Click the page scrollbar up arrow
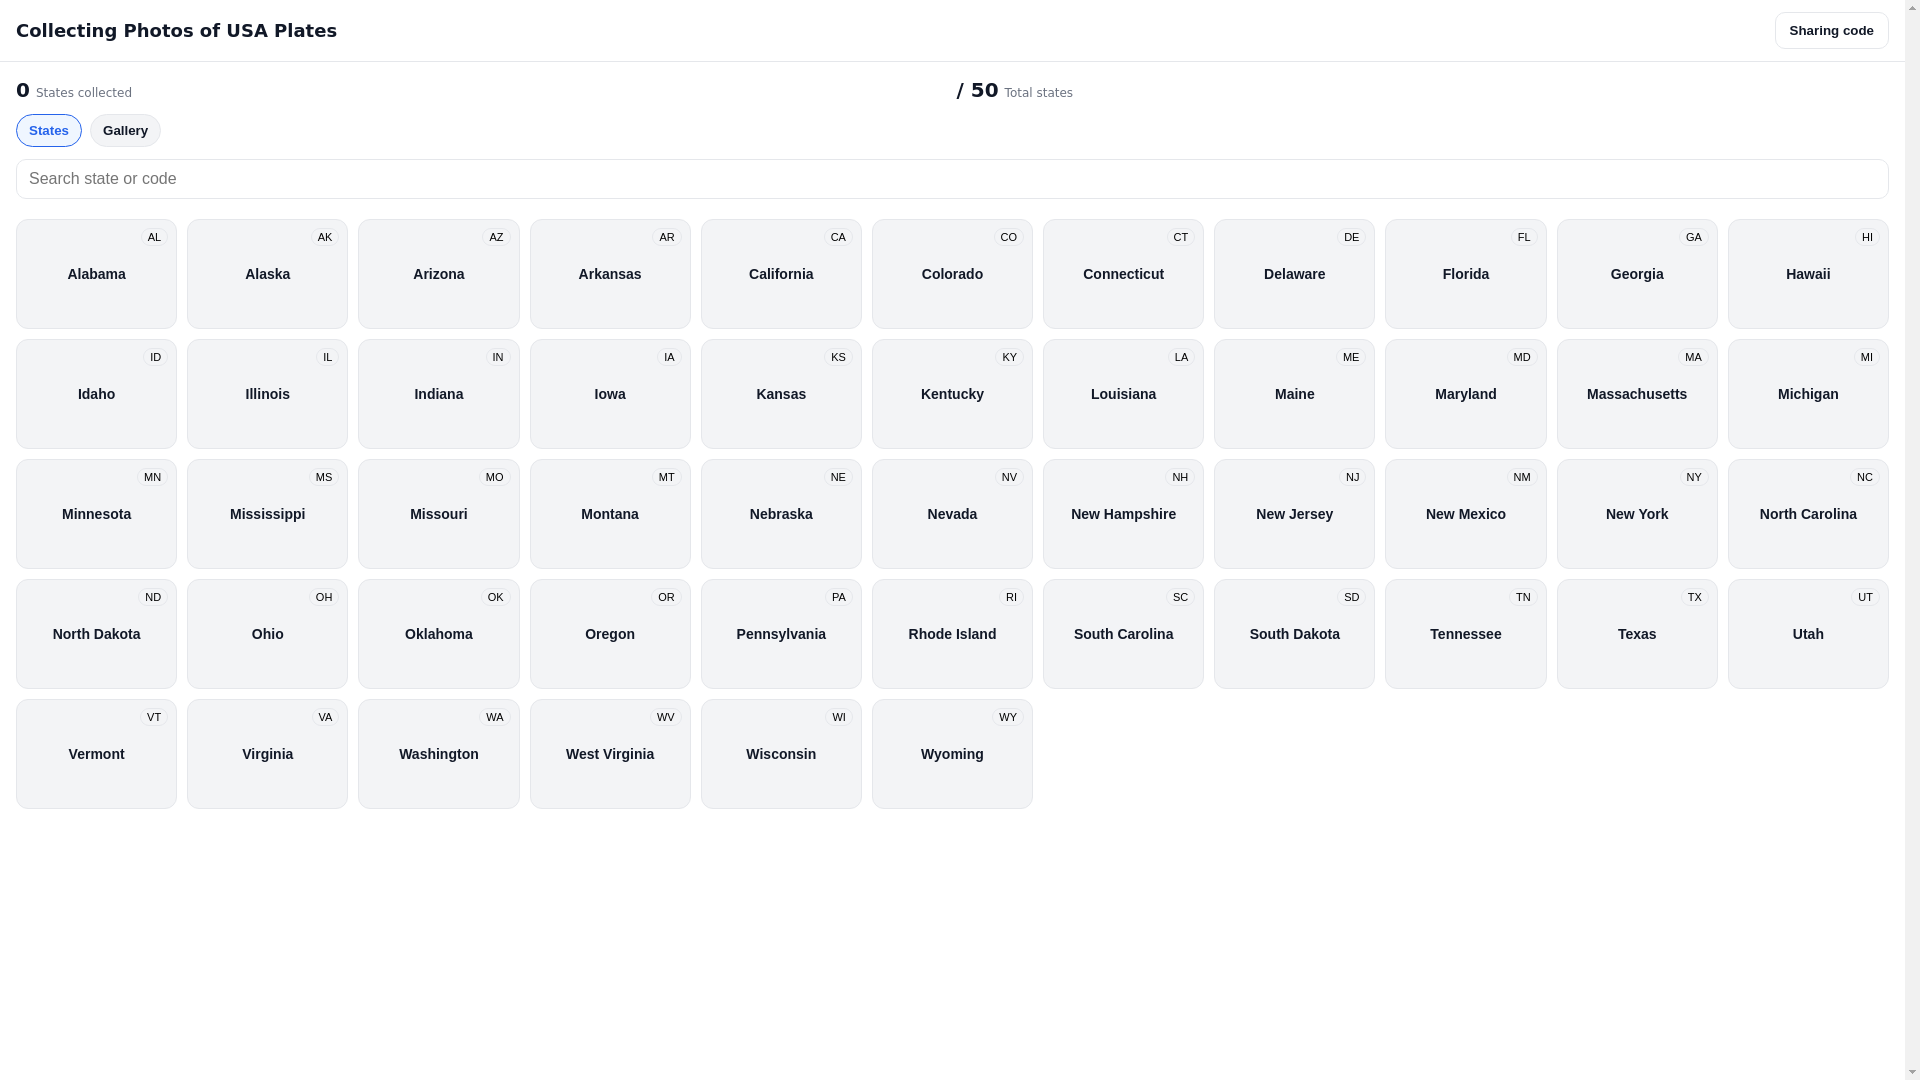 point(1912,8)
